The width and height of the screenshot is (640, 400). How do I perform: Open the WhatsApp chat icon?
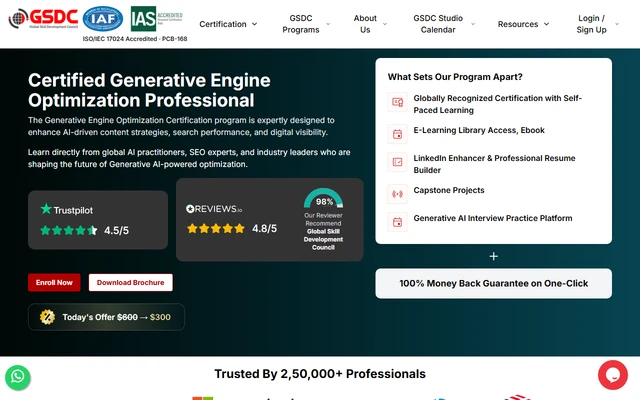click(x=18, y=376)
